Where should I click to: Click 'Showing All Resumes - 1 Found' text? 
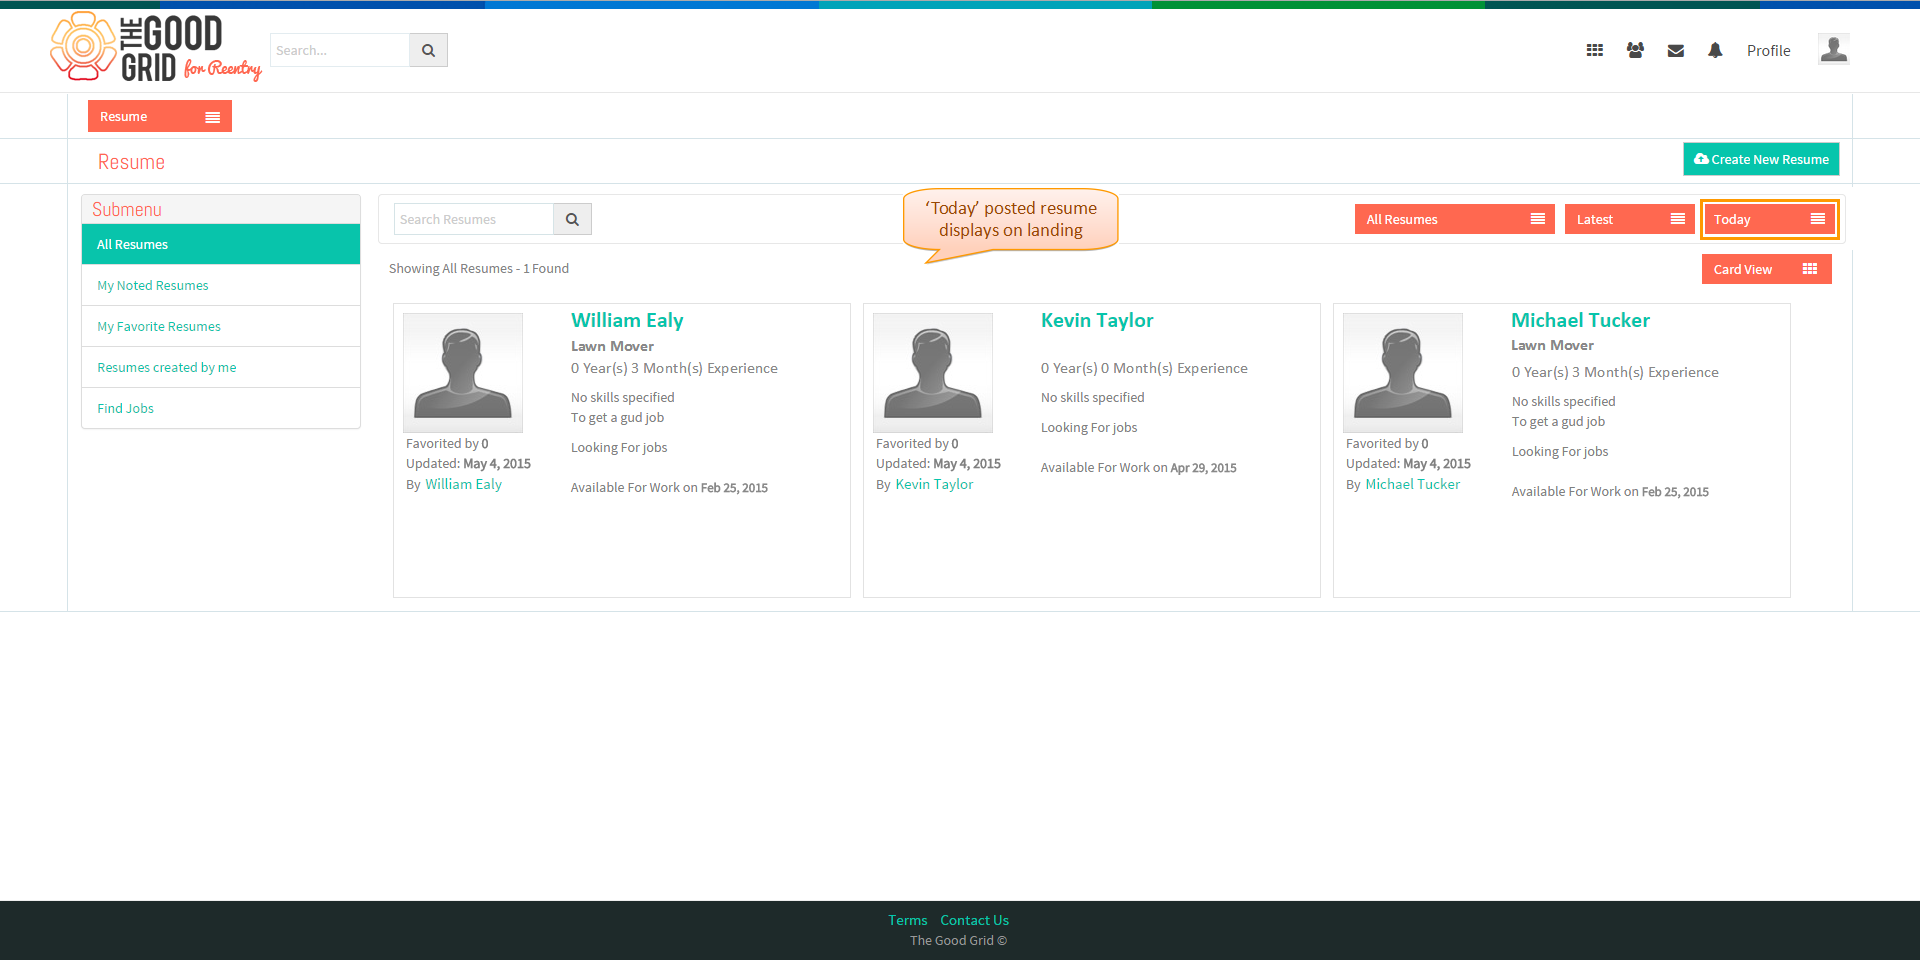click(x=479, y=268)
